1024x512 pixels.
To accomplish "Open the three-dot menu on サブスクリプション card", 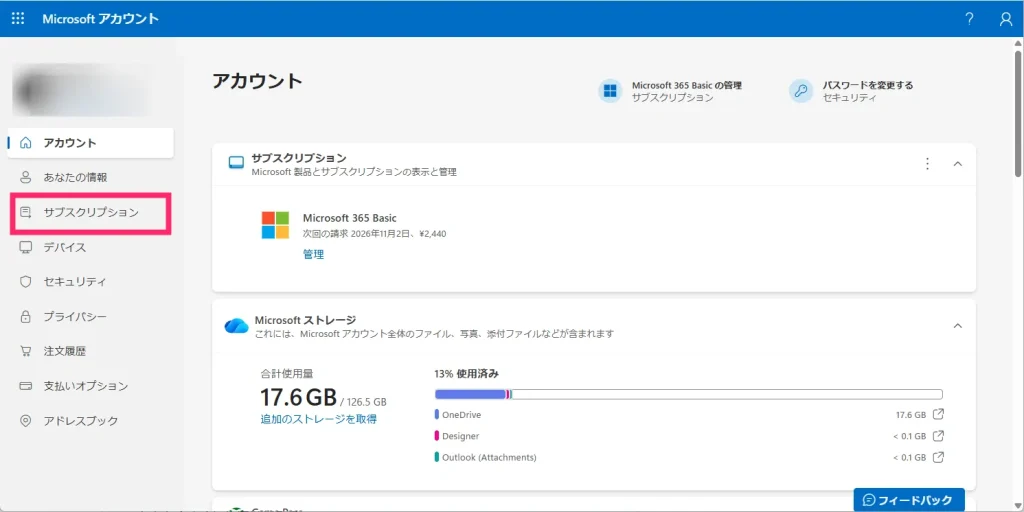I will coord(927,163).
